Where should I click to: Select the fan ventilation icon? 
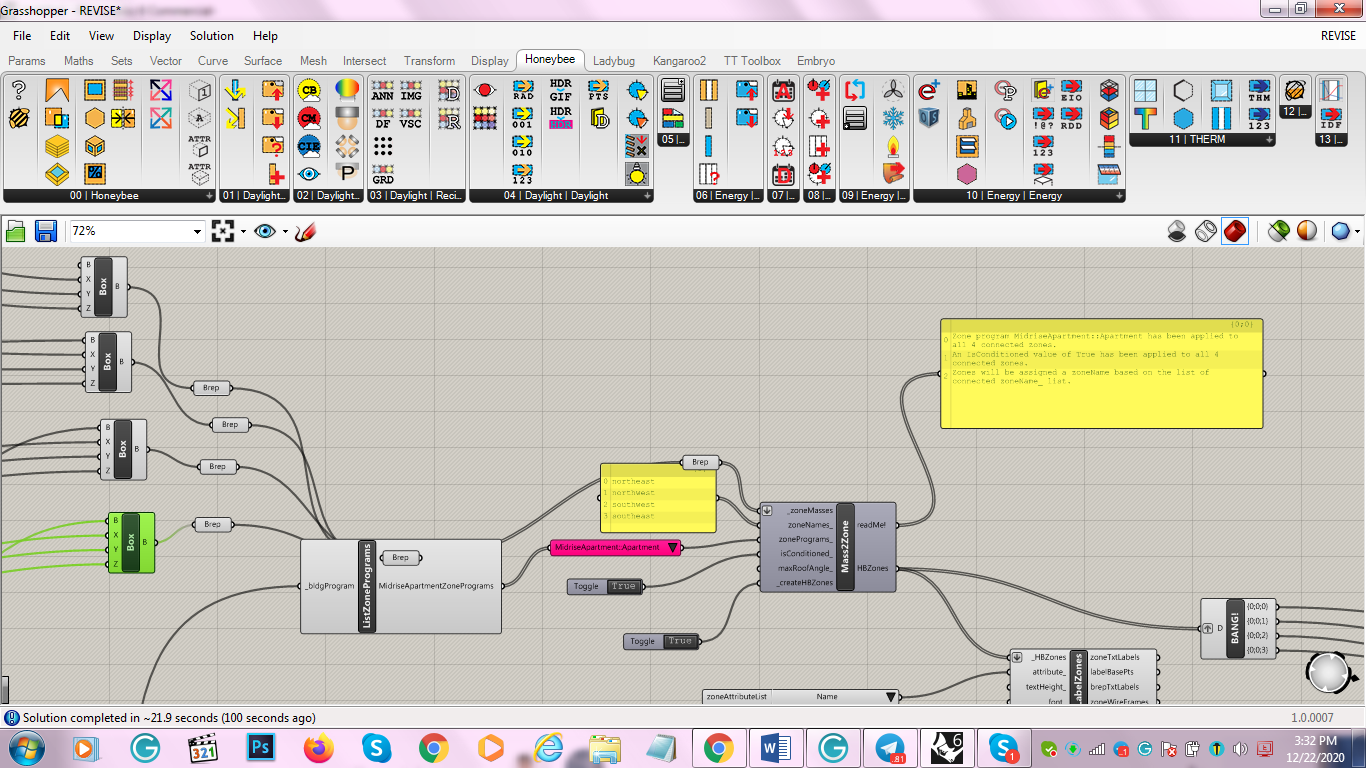pos(892,90)
